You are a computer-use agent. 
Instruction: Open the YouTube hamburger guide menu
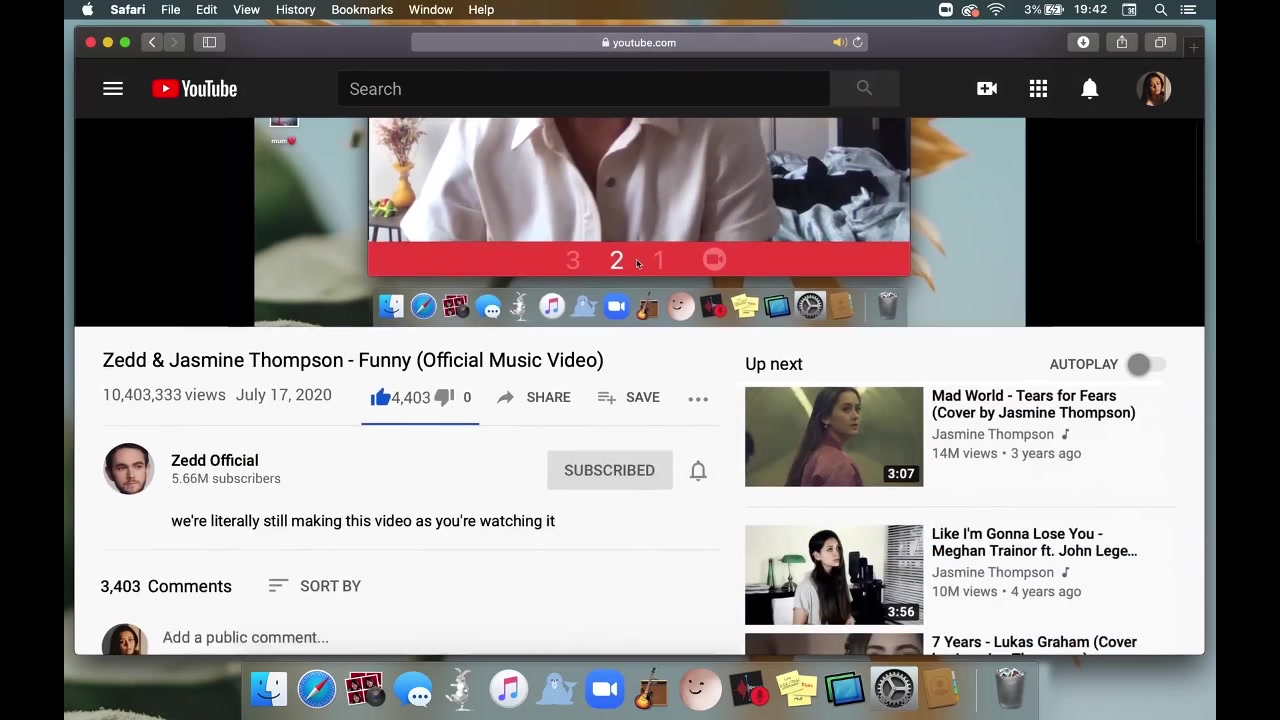point(112,89)
